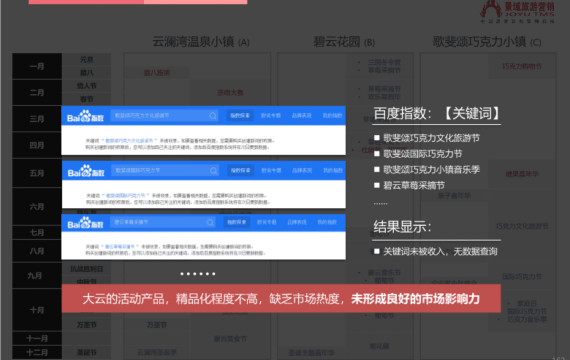
Task: Open 品牌表现 tab in the 歌斐颂国际巧克力节 panel
Action: [x=302, y=171]
